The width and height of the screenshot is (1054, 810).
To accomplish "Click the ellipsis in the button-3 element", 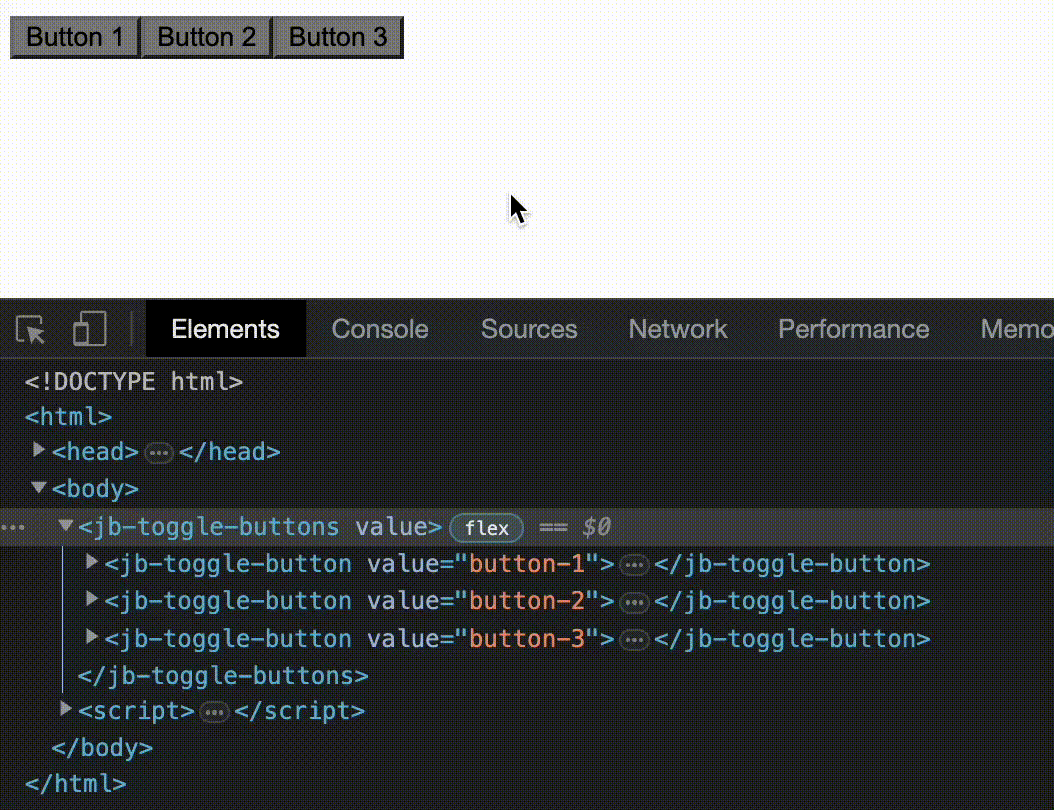I will tap(634, 638).
